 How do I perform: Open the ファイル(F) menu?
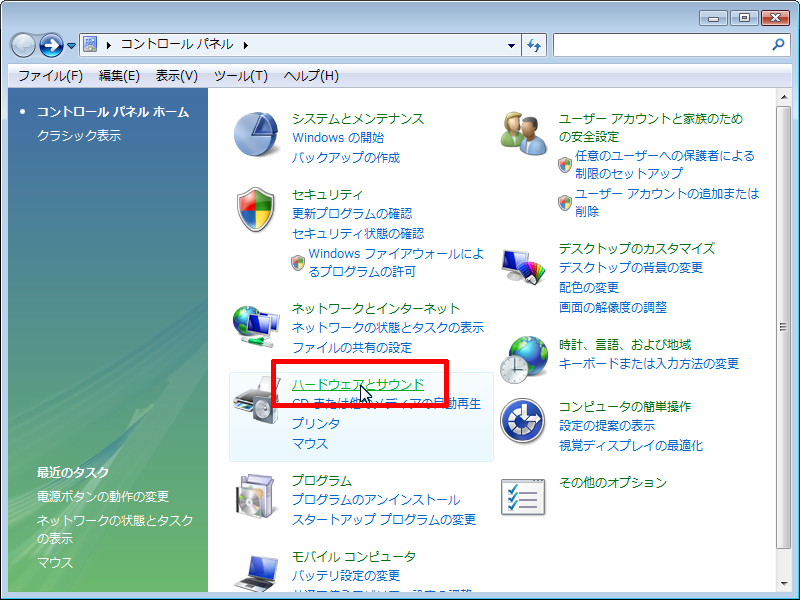[51, 76]
